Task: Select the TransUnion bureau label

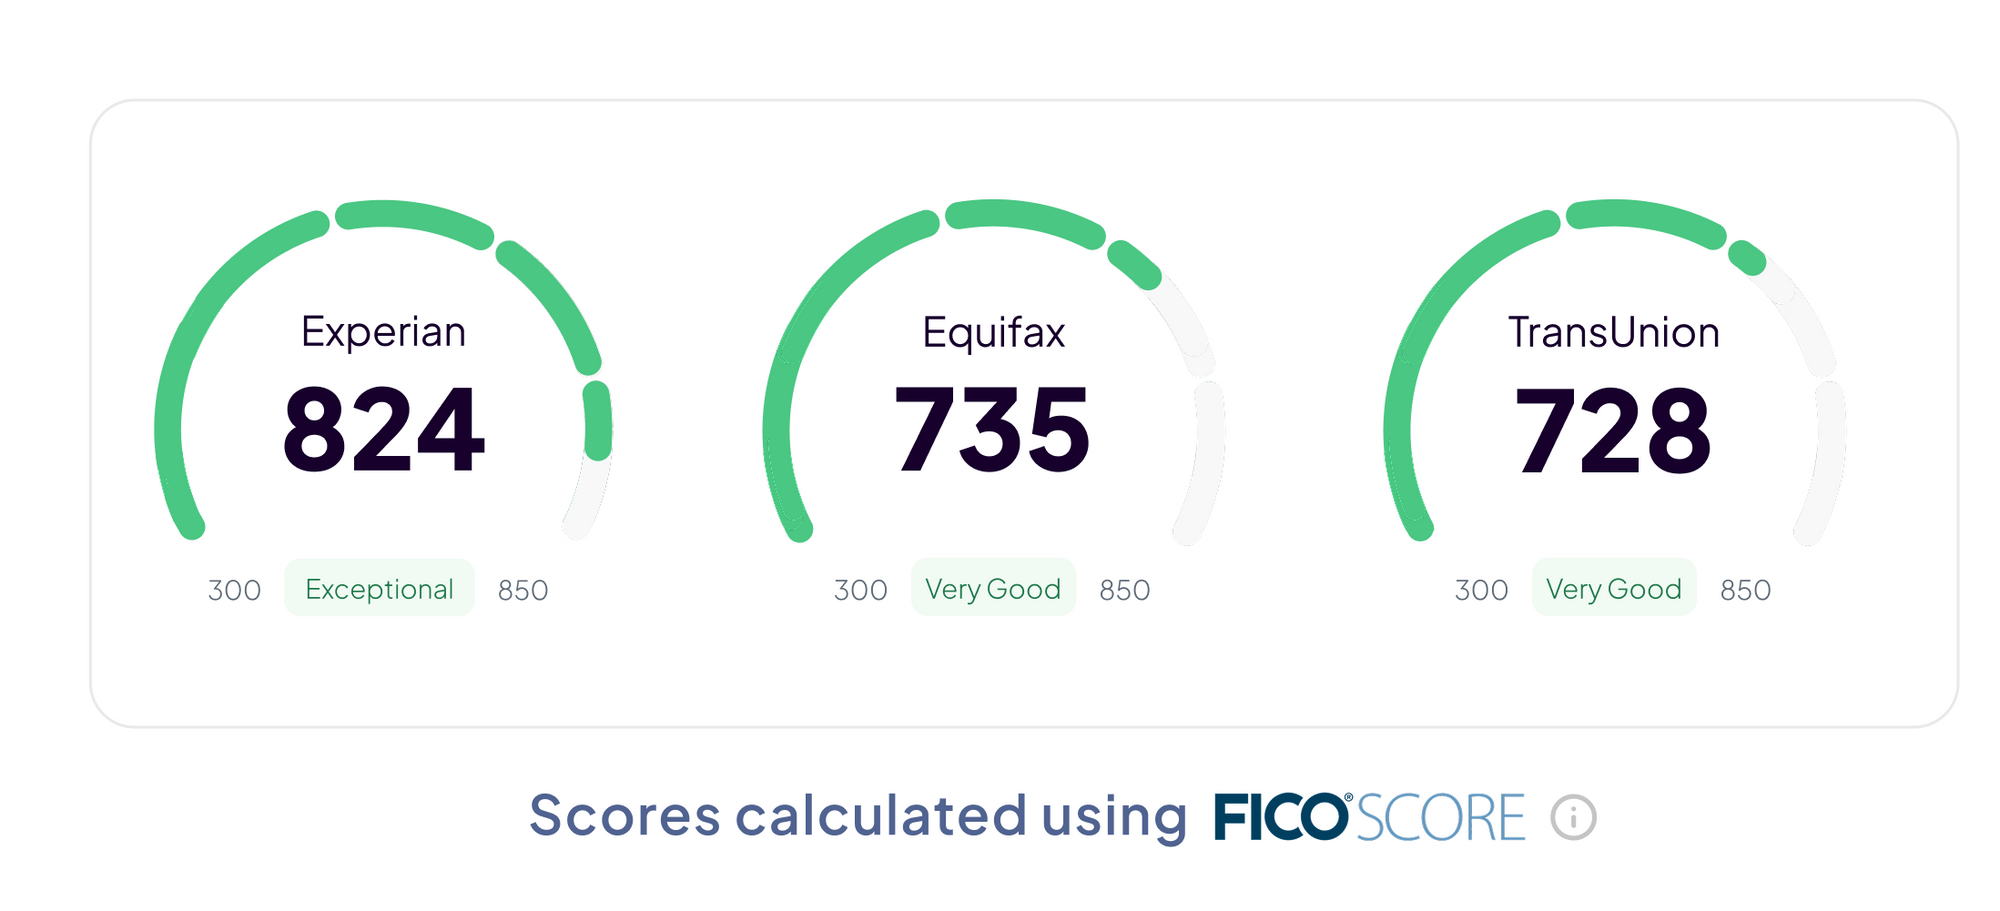Action: pyautogui.click(x=1614, y=332)
